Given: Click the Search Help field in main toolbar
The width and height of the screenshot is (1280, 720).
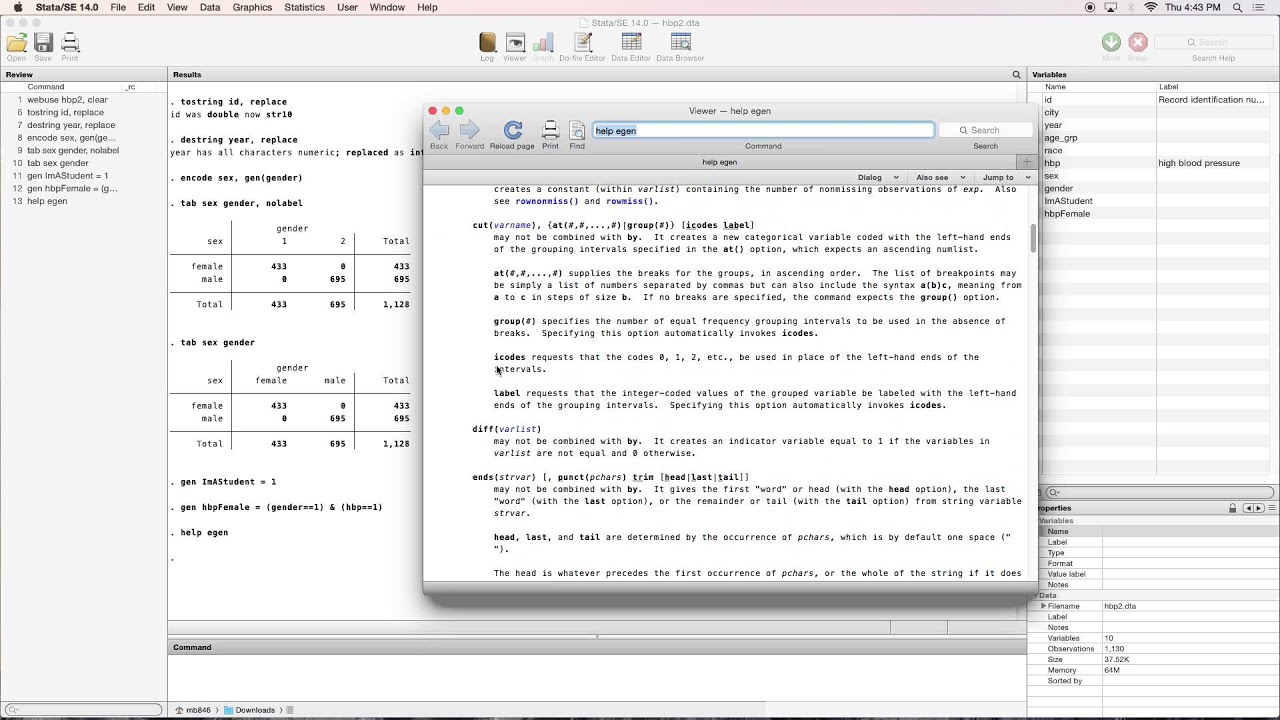Looking at the screenshot, I should click(x=1213, y=42).
